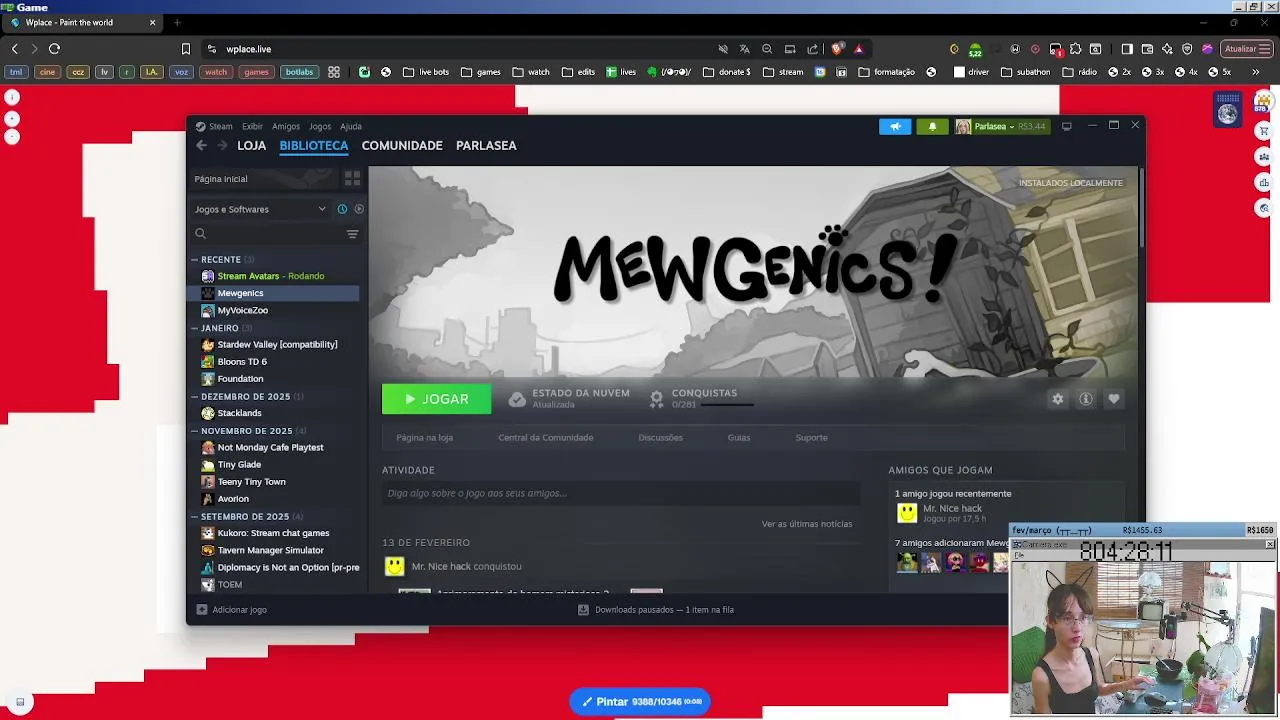Image resolution: width=1280 pixels, height=720 pixels.
Task: Click the Pintar button on Wplace
Action: tap(640, 701)
